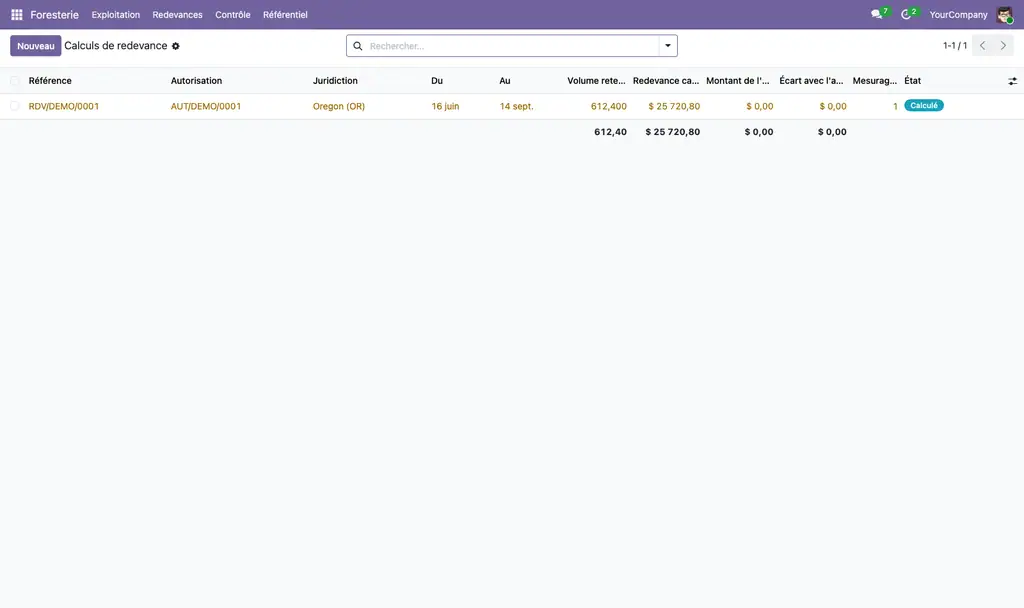Image resolution: width=1024 pixels, height=608 pixels.
Task: Open record RDV/DEMO/0001
Action: pyautogui.click(x=64, y=106)
